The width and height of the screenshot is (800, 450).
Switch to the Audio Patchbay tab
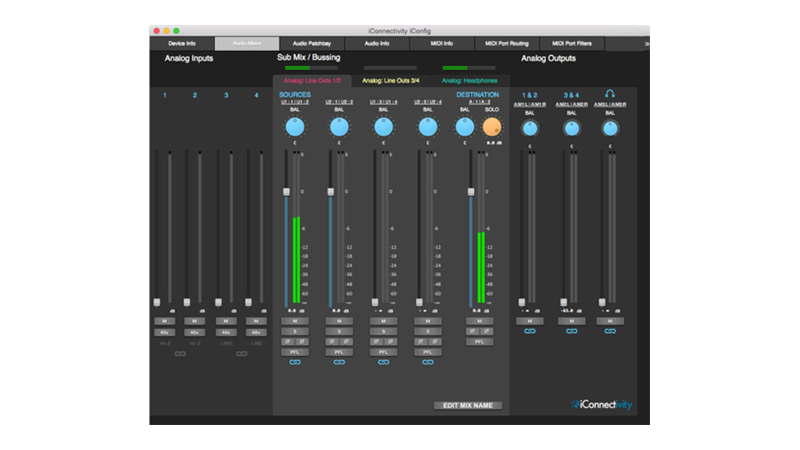[x=312, y=44]
